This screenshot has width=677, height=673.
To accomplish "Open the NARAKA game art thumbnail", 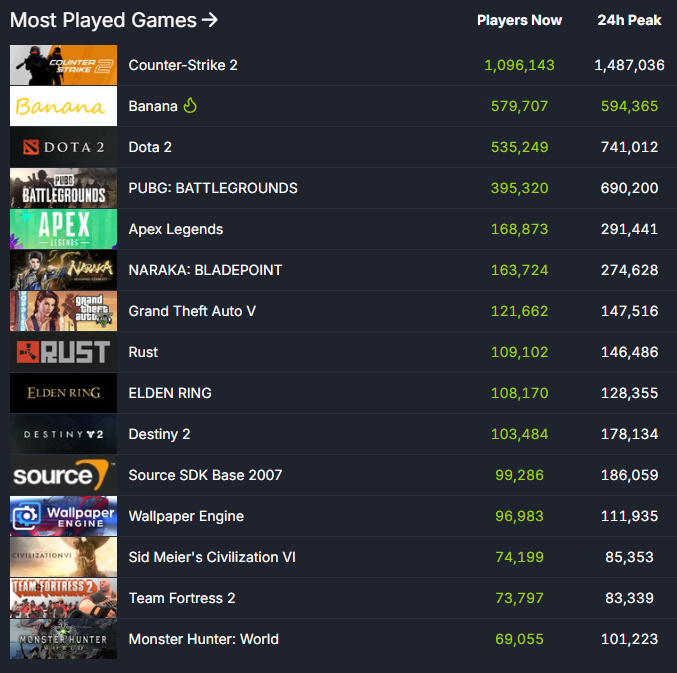I will (x=63, y=270).
